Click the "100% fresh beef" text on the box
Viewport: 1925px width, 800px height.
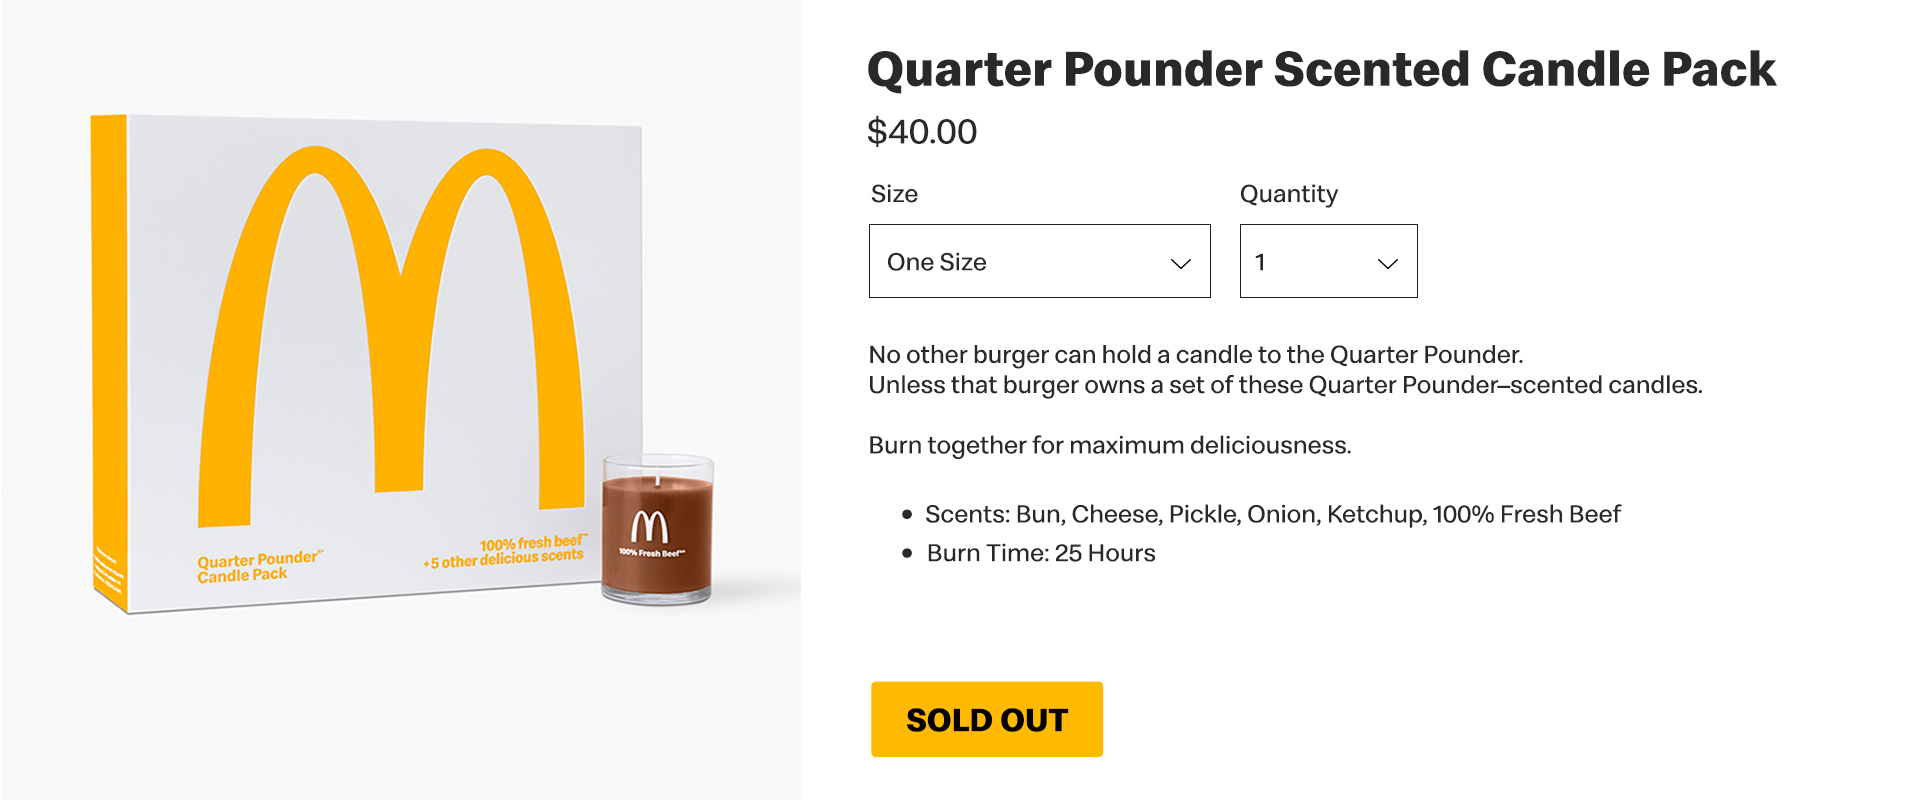point(532,543)
